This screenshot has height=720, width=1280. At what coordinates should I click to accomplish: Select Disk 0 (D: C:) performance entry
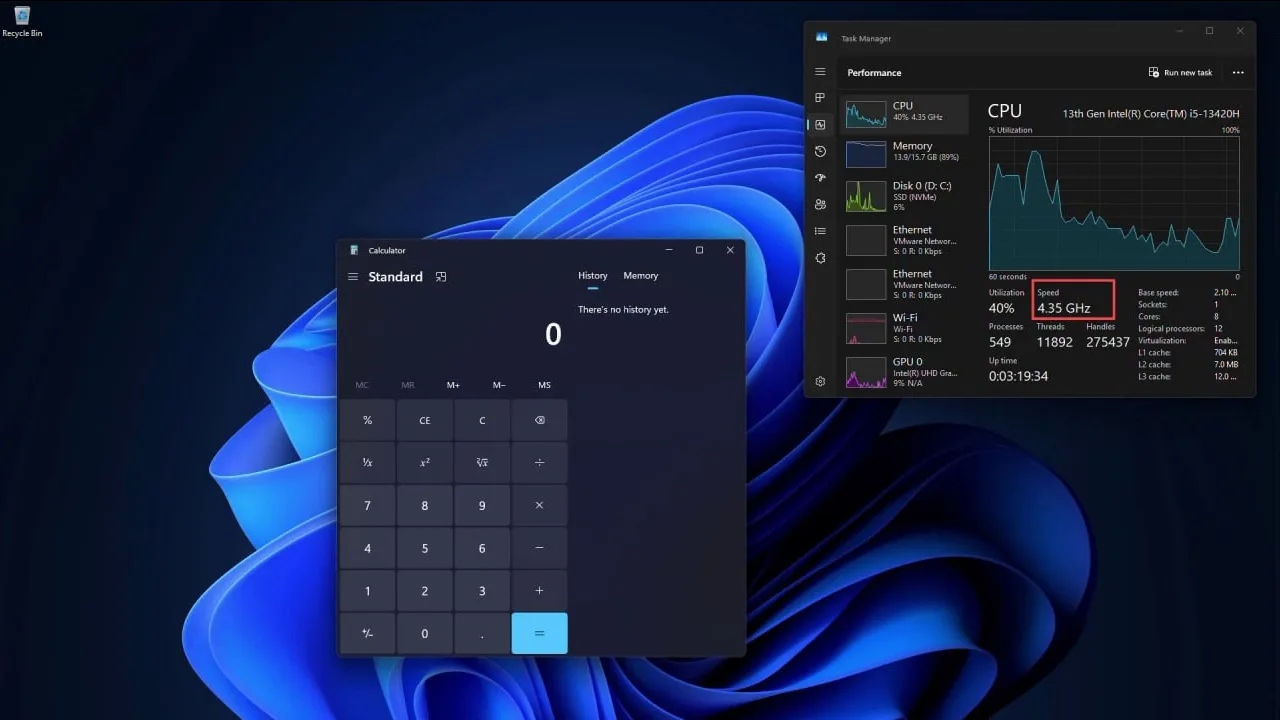[905, 196]
